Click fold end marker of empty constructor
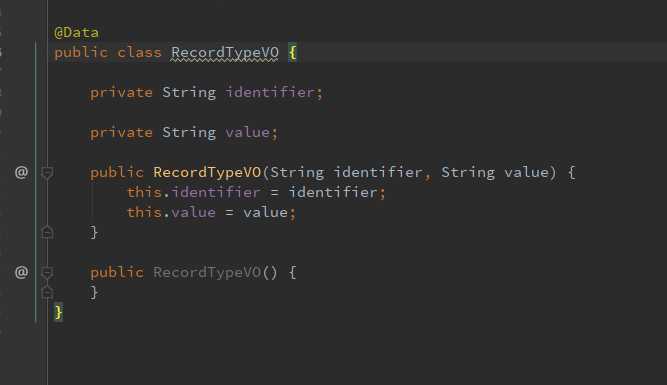The height and width of the screenshot is (385, 667). point(47,292)
